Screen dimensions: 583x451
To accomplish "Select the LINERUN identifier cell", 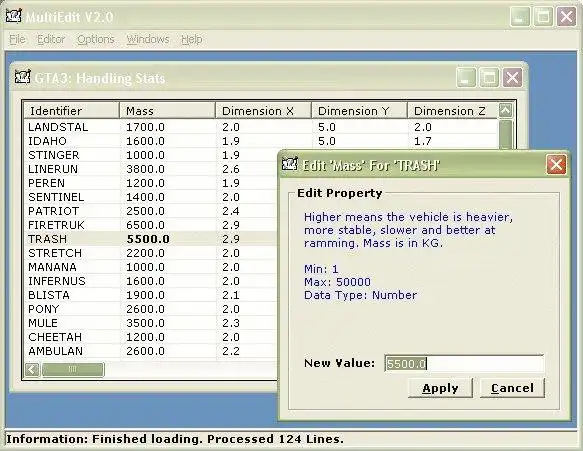I will (53, 169).
